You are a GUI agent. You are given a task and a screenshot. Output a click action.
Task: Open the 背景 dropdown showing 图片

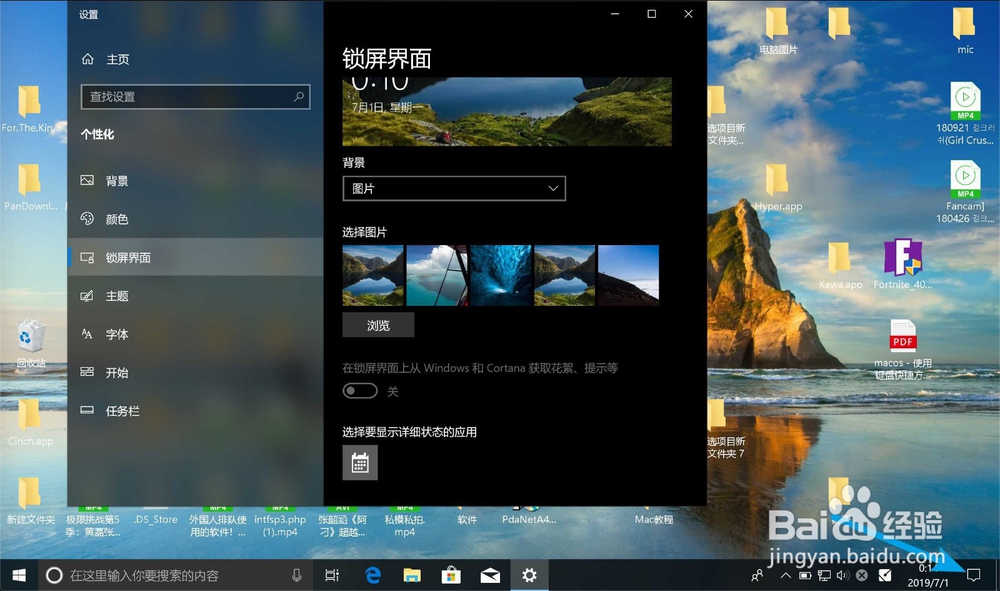(x=454, y=188)
